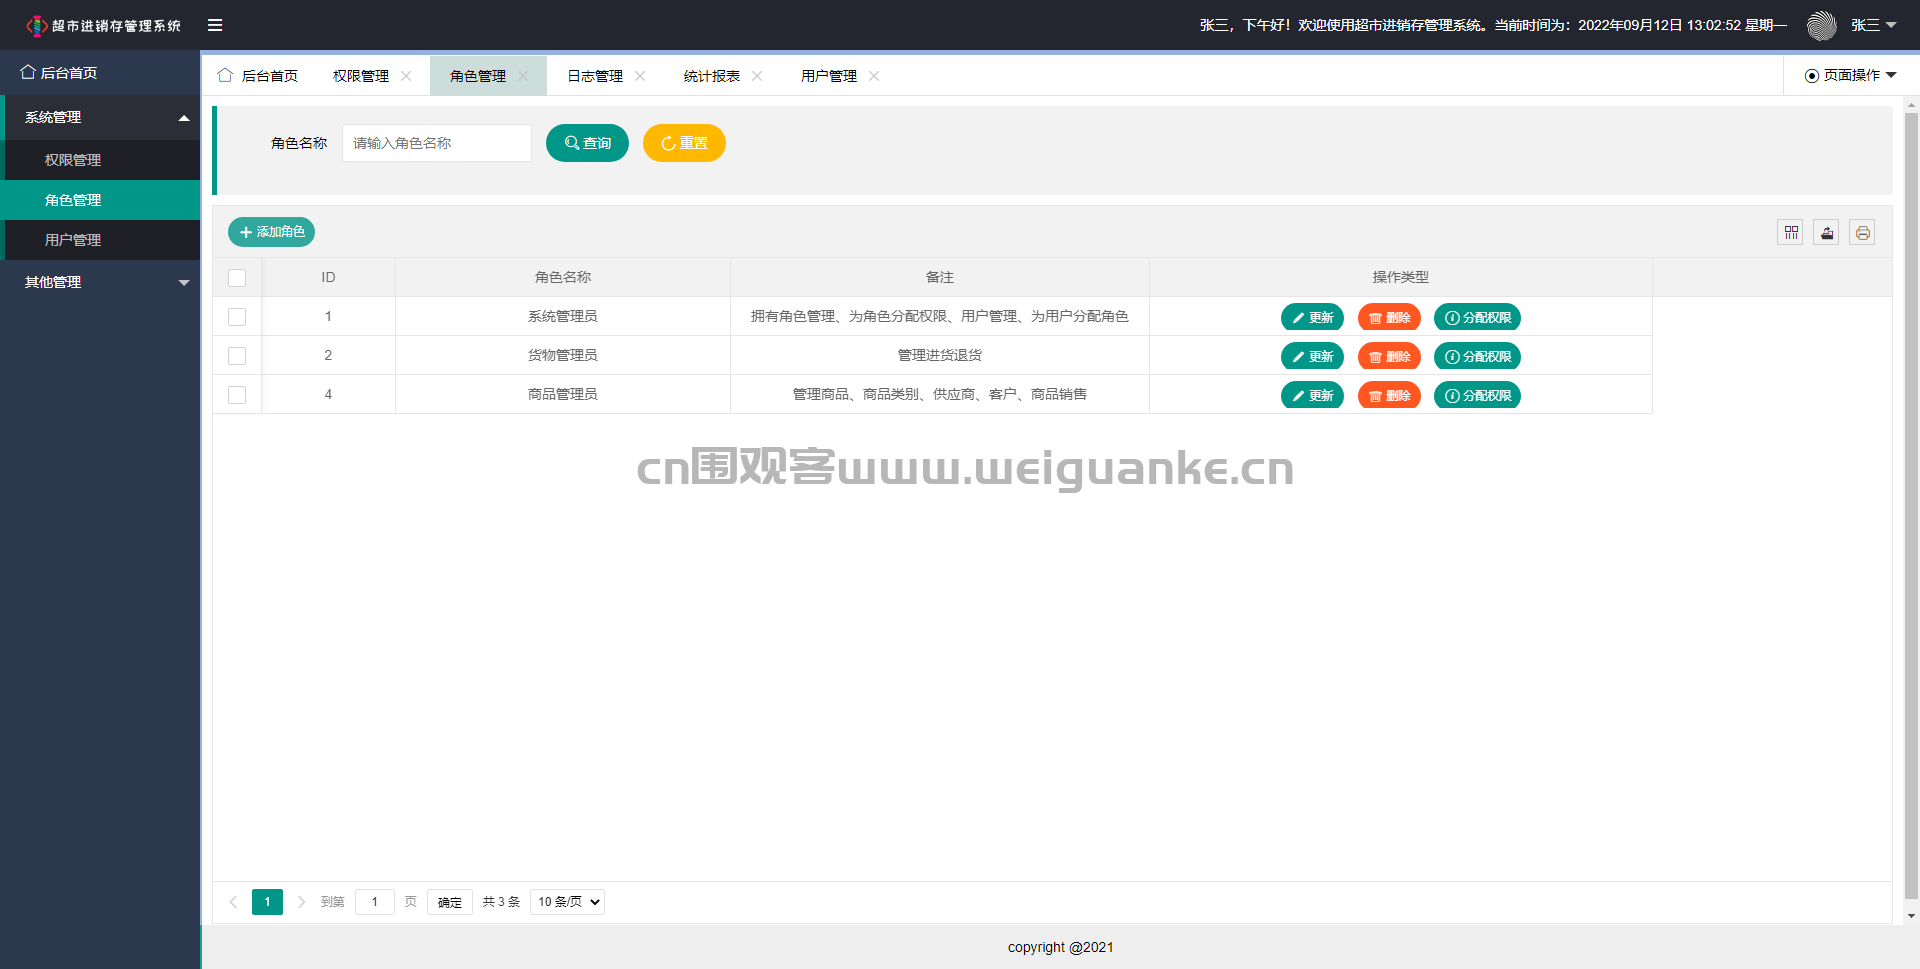
Task: Select 角色管理 in the sidebar
Action: pos(102,200)
